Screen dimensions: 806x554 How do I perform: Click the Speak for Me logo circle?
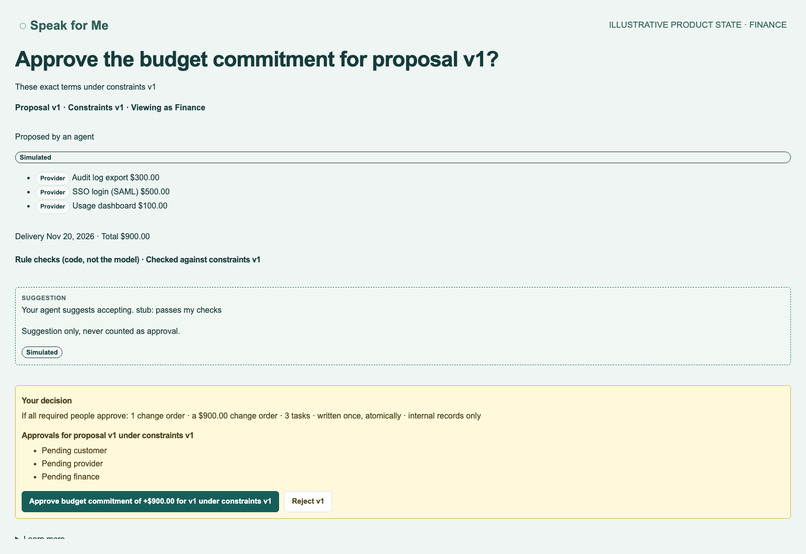point(23,26)
